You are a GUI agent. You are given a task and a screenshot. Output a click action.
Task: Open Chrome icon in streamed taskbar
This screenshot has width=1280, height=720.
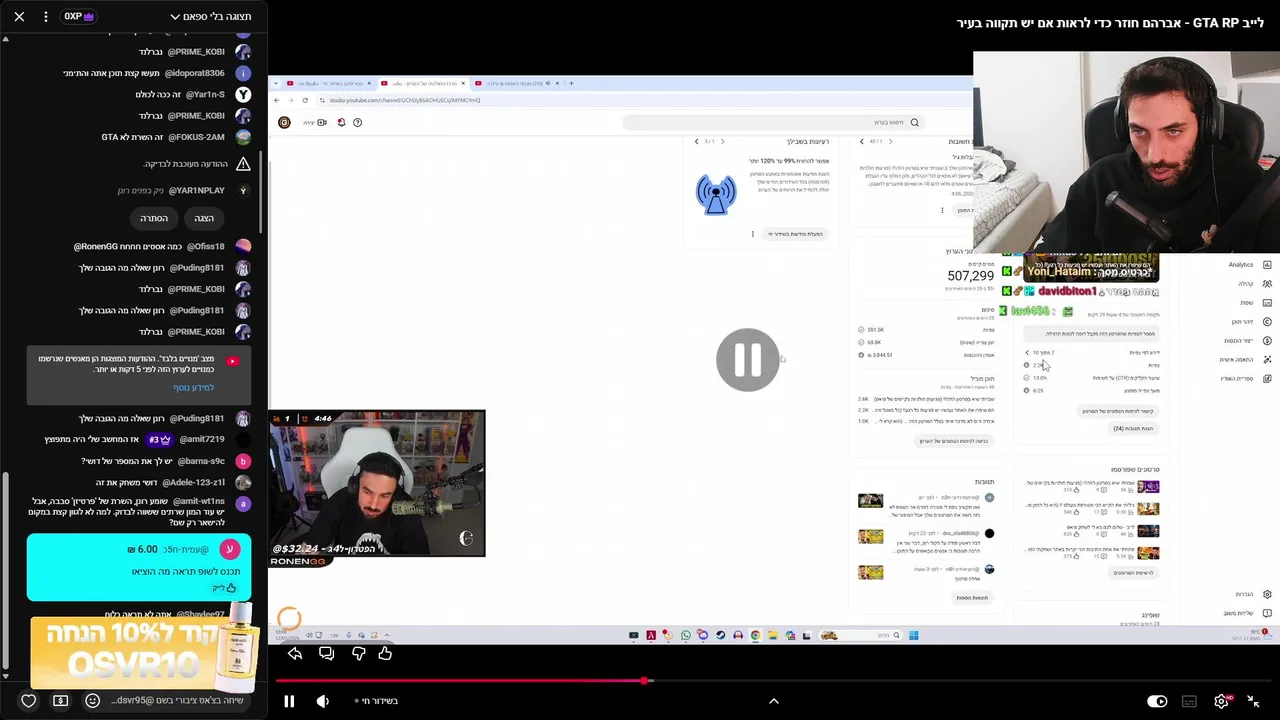point(755,635)
